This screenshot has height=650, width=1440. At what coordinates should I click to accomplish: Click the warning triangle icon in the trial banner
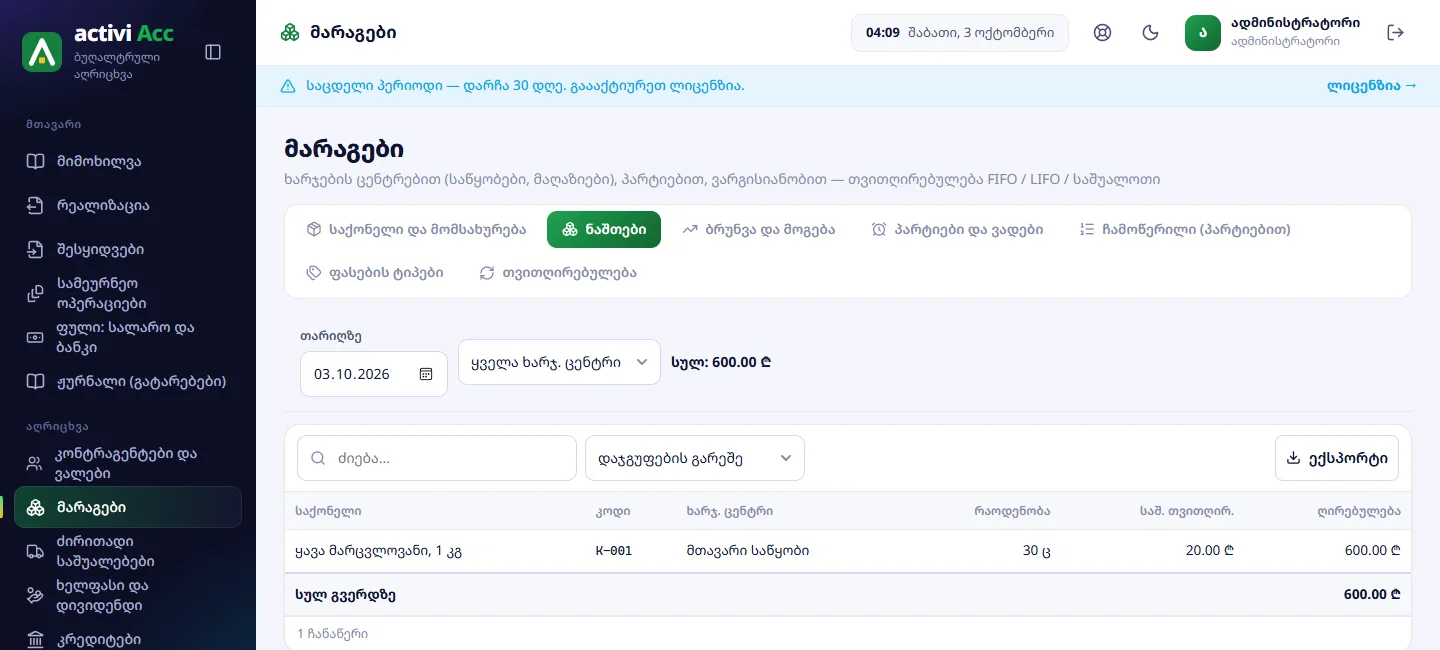tap(288, 86)
